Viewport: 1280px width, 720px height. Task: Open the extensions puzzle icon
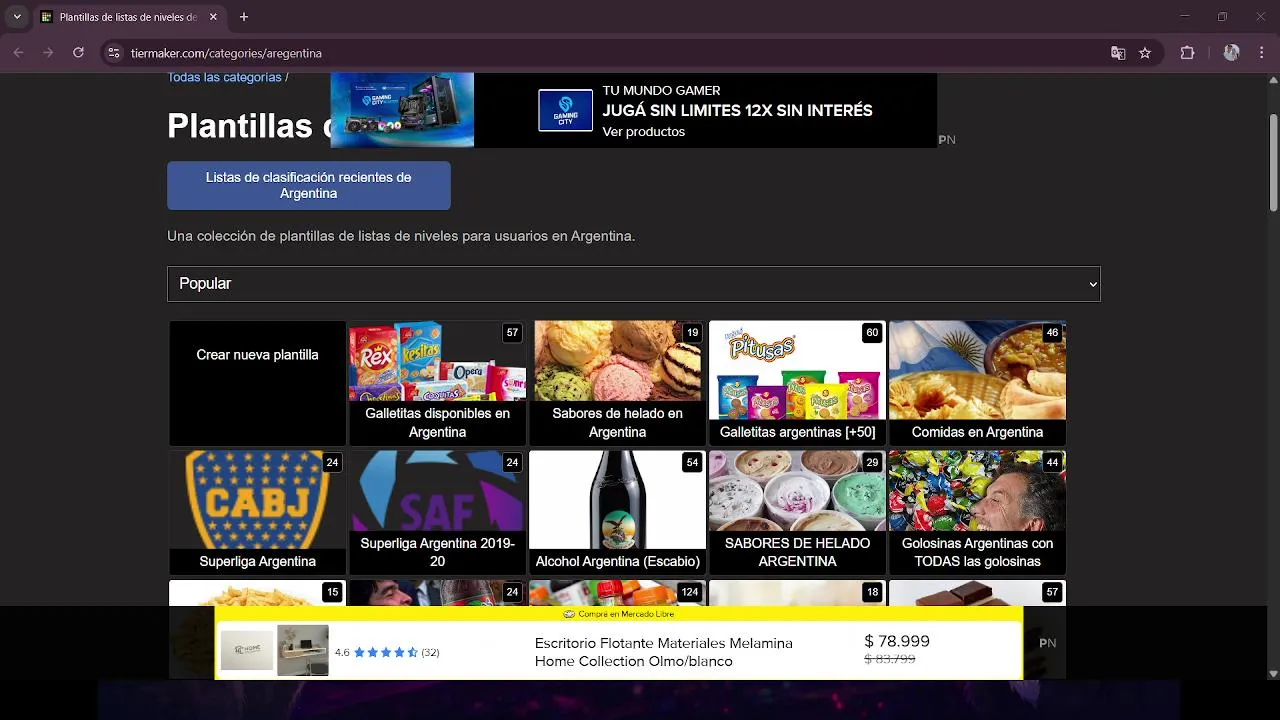(x=1188, y=53)
